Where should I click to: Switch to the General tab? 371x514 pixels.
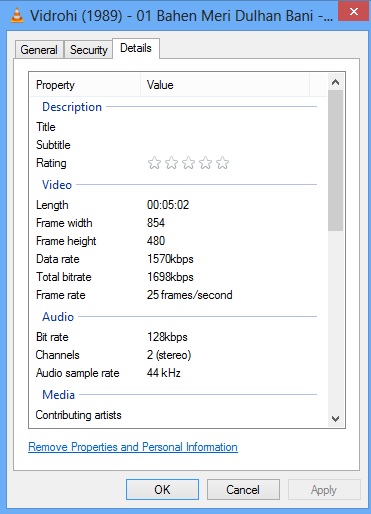(x=39, y=50)
